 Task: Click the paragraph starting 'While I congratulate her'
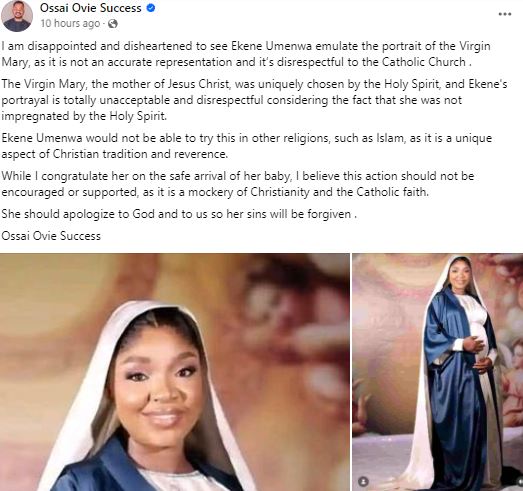[237, 184]
